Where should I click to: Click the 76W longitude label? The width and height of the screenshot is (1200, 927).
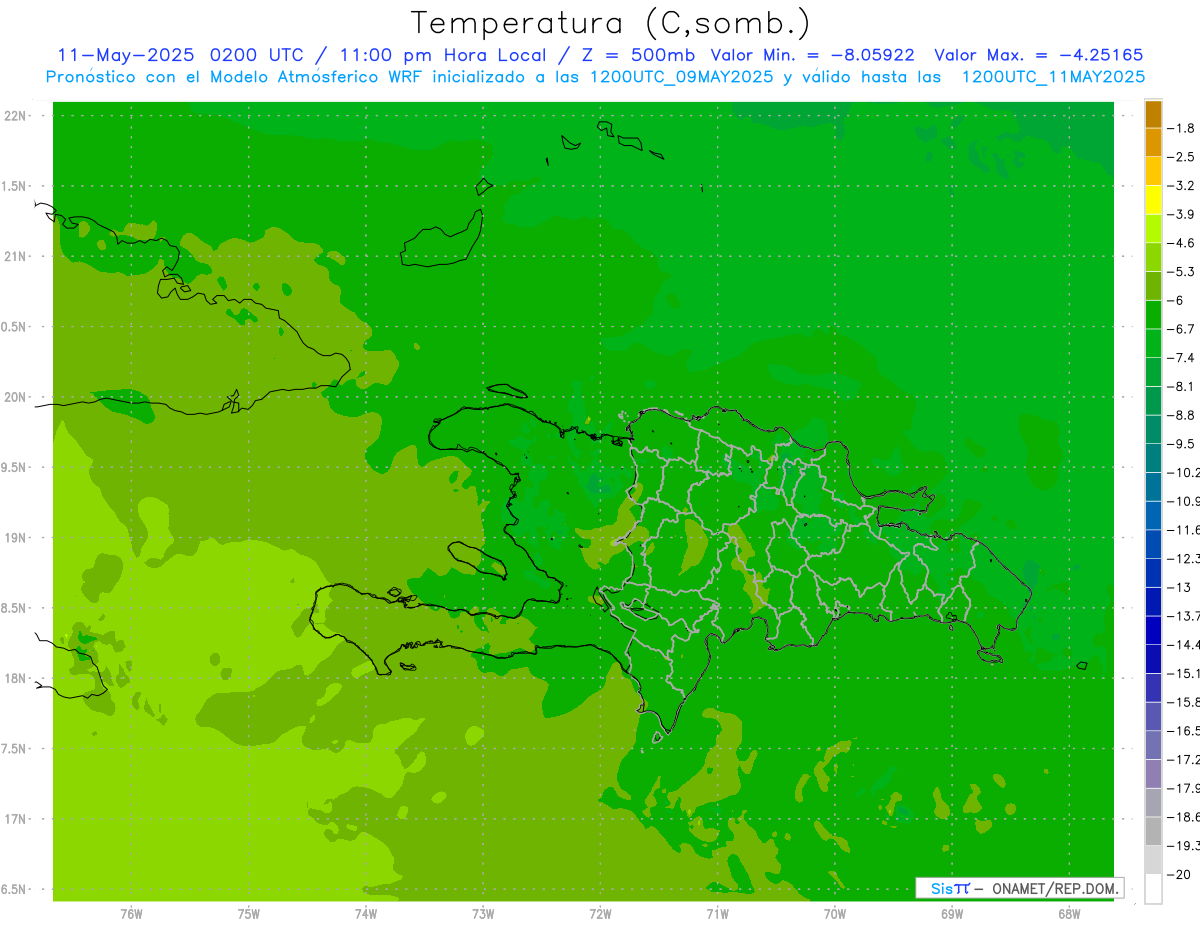(x=131, y=914)
